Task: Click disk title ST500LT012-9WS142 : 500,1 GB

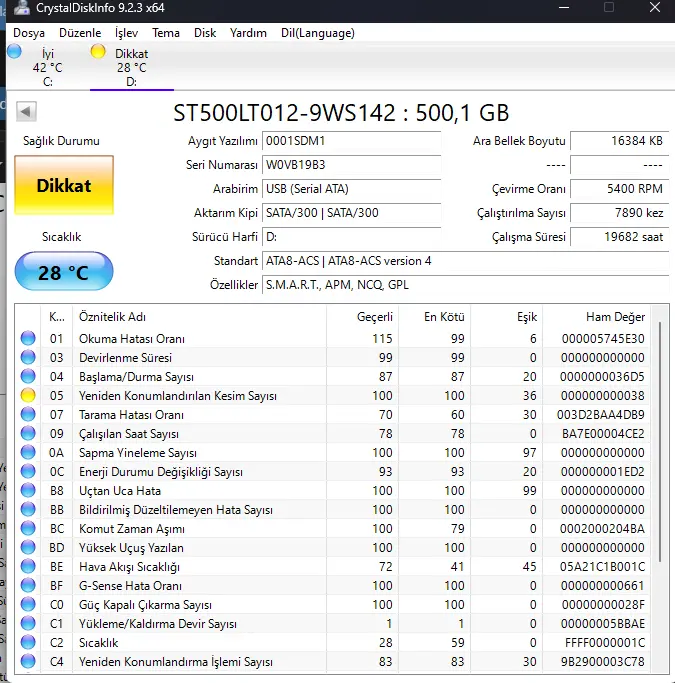Action: coord(341,113)
